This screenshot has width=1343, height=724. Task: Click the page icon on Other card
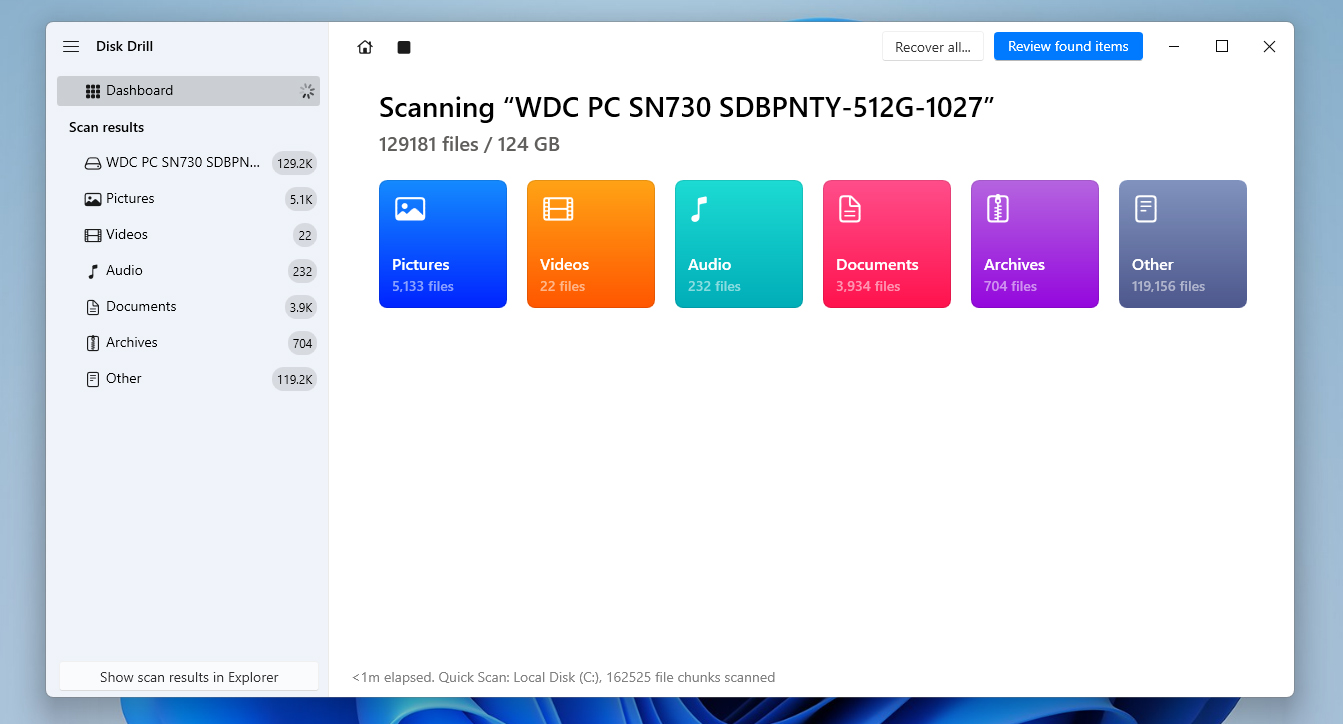click(1145, 208)
